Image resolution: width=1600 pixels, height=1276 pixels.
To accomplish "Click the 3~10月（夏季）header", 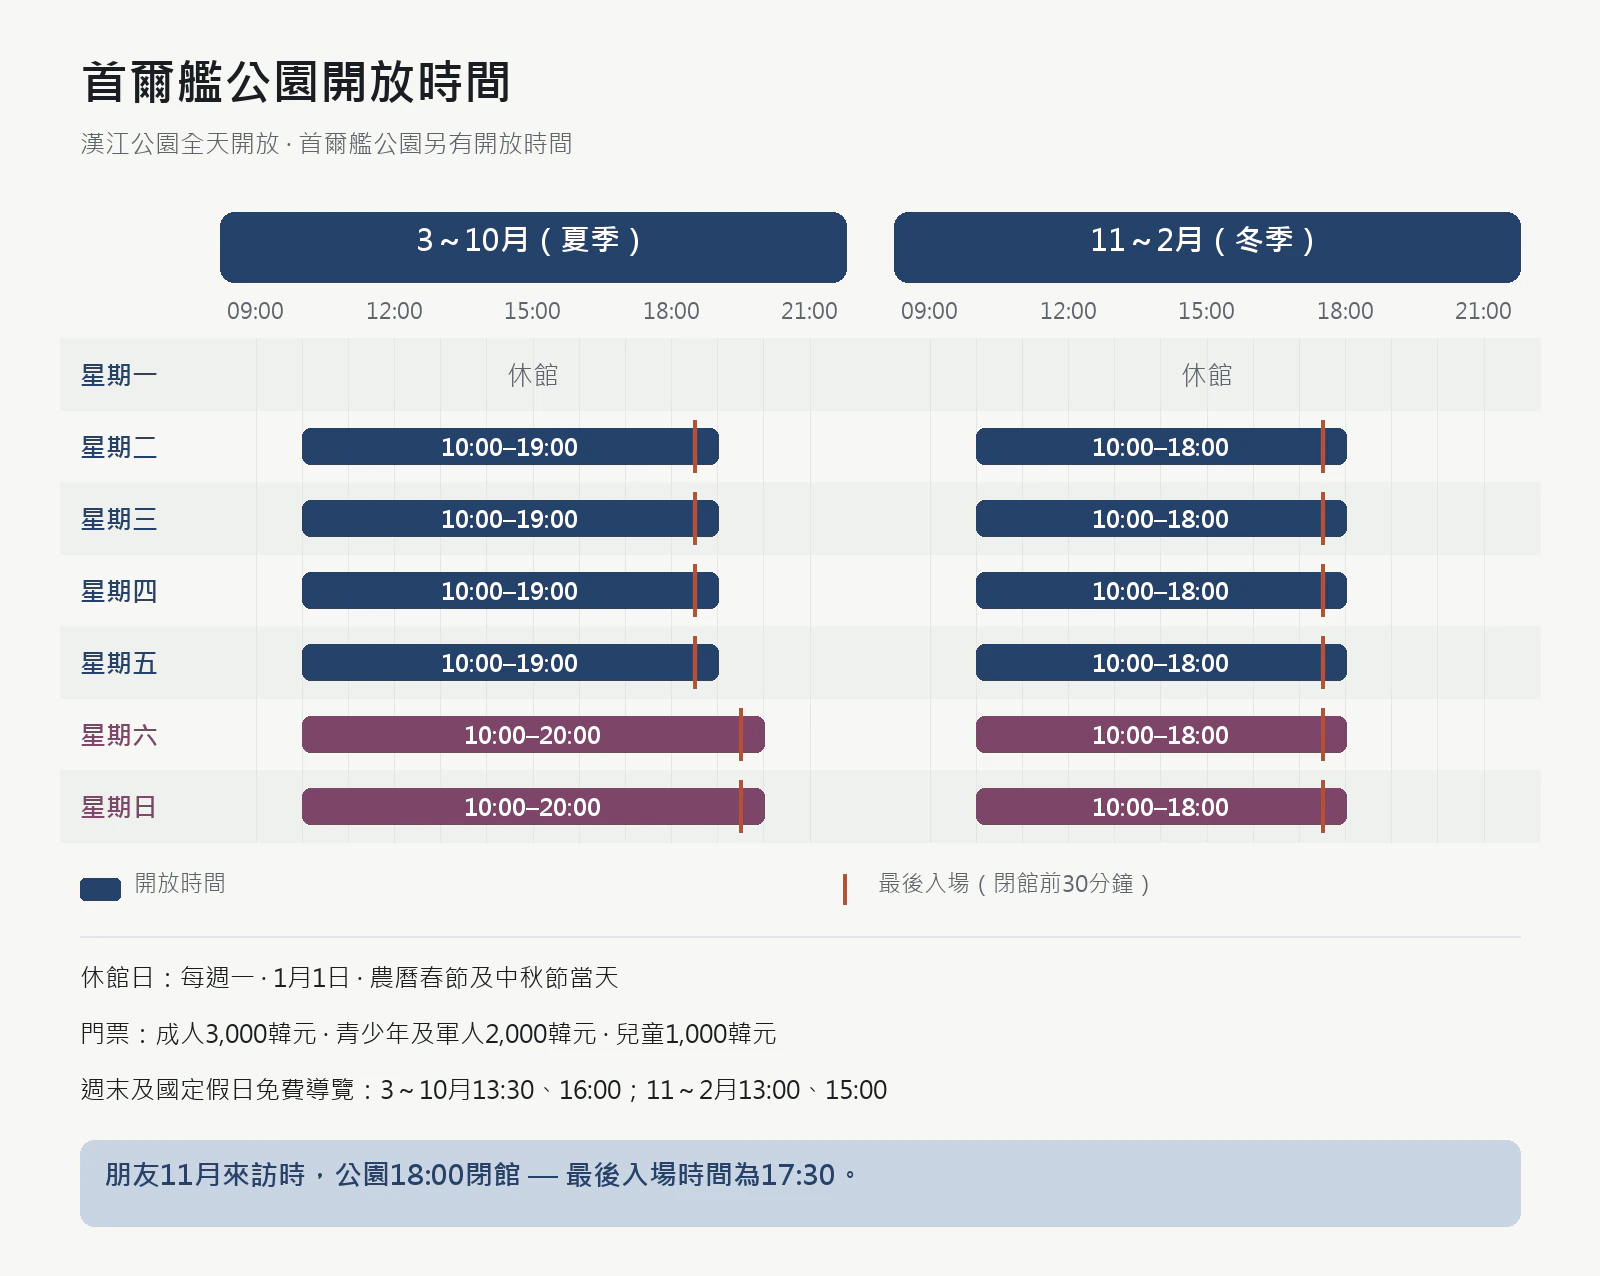I will coord(533,247).
